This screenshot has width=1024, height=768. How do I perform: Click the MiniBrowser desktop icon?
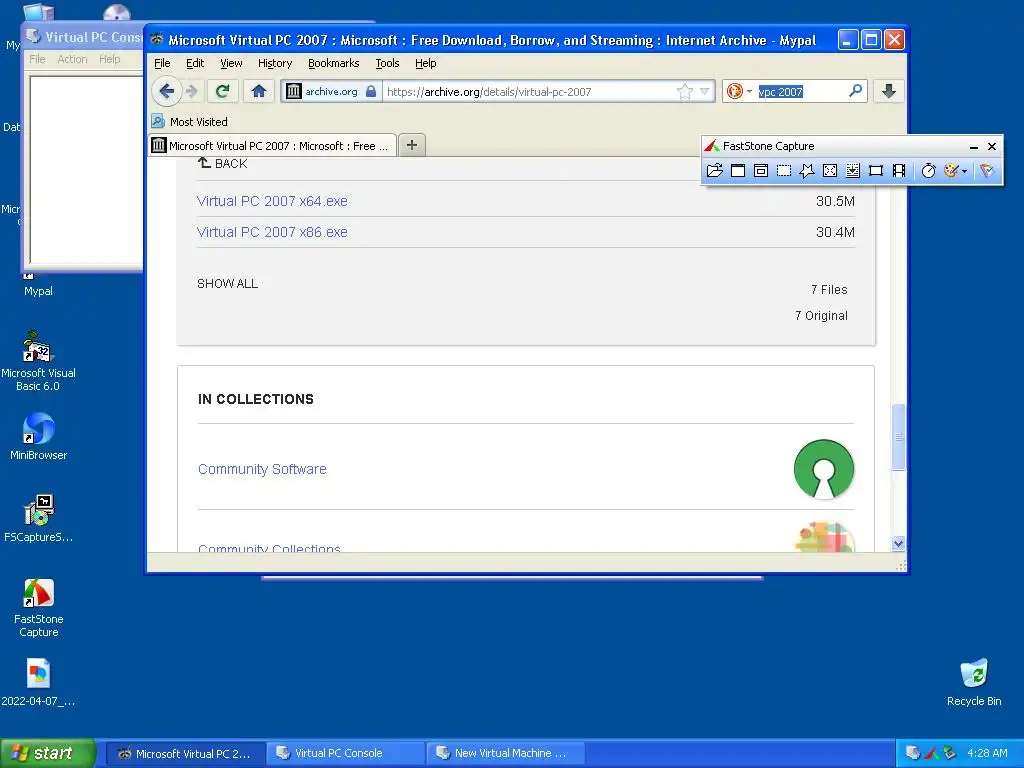(x=39, y=436)
